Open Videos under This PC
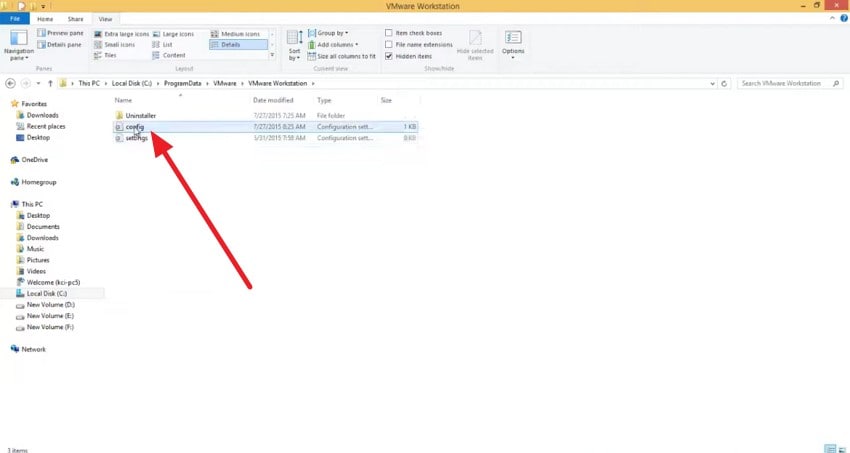850x453 pixels. tap(36, 271)
